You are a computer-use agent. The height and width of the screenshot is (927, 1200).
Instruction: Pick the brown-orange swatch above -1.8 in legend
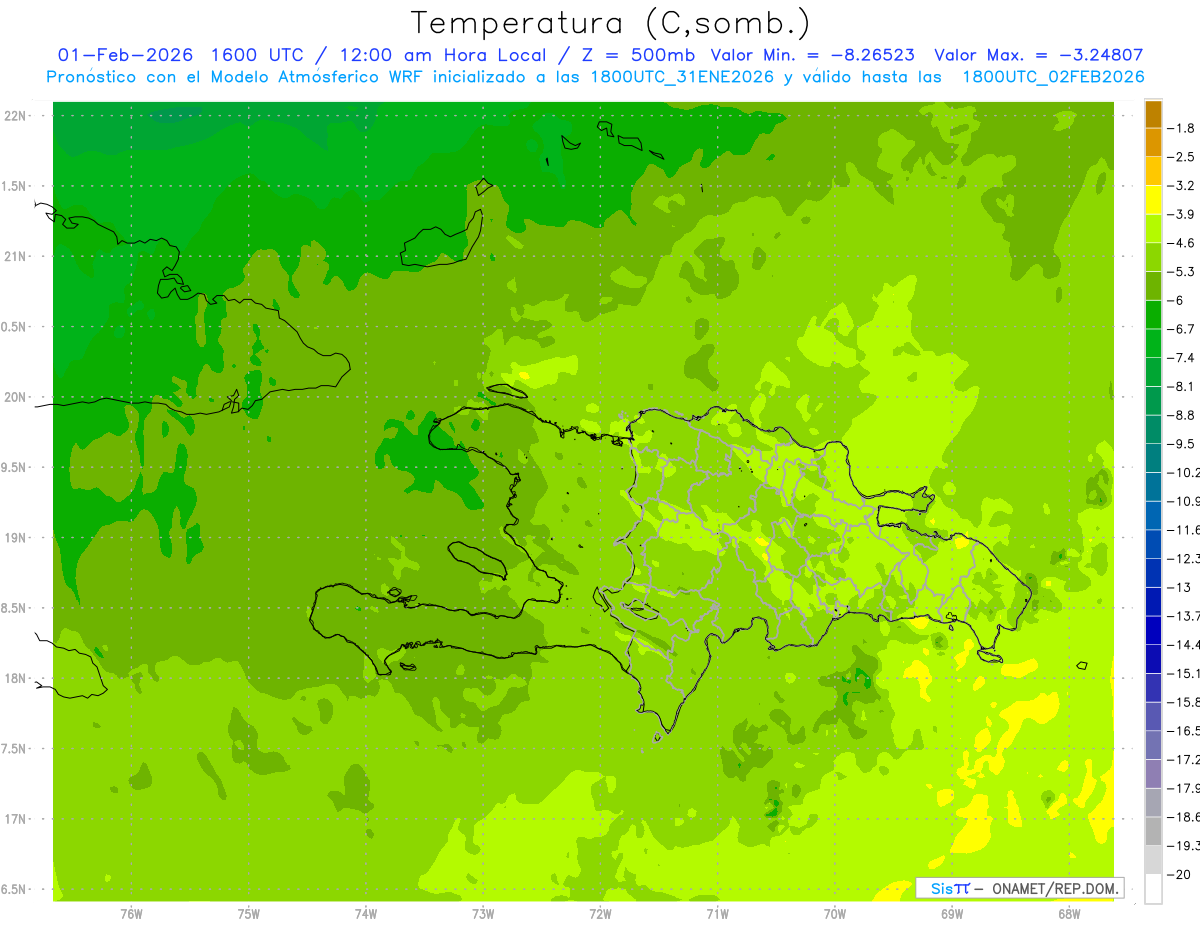pyautogui.click(x=1153, y=114)
